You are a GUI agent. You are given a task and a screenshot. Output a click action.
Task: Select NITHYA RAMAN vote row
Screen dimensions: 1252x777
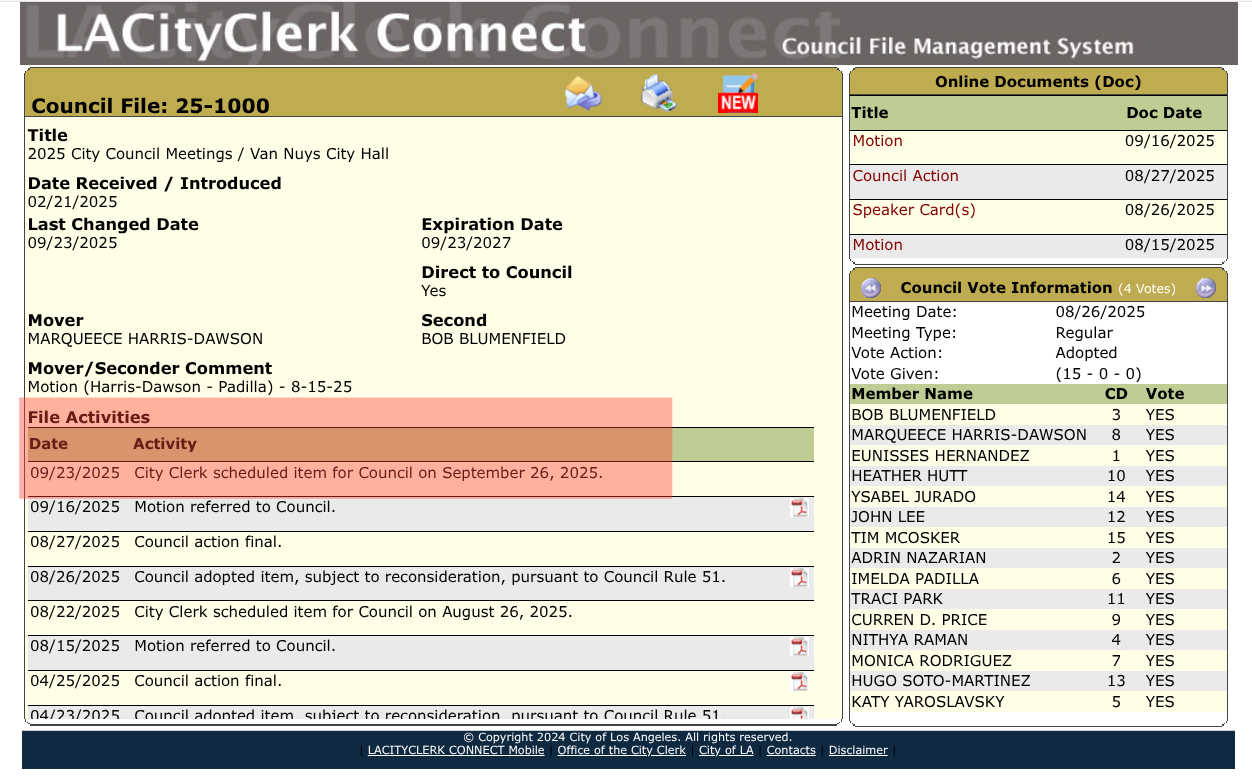(x=1038, y=640)
